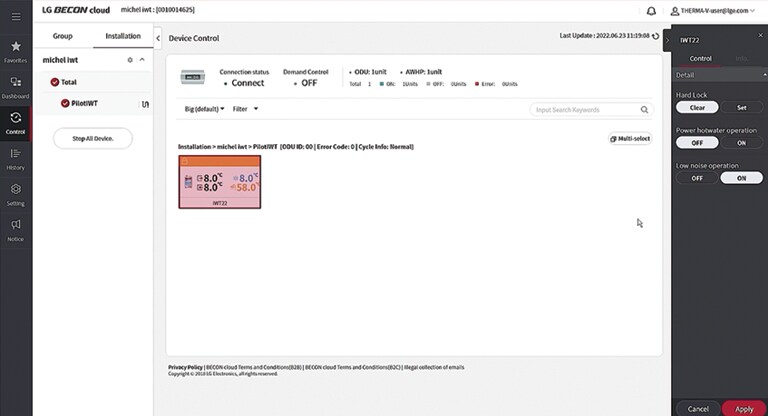This screenshot has width=768, height=416.
Task: Click the Stop All Device button
Action: 92,138
